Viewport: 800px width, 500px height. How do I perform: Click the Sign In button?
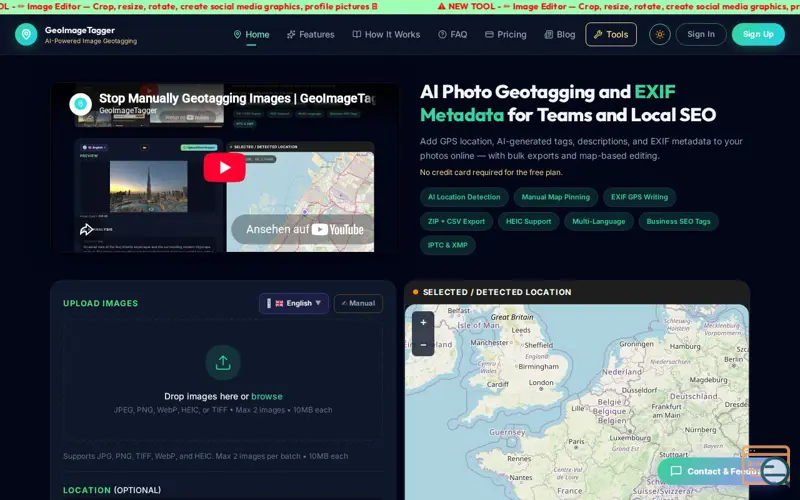[x=701, y=34]
